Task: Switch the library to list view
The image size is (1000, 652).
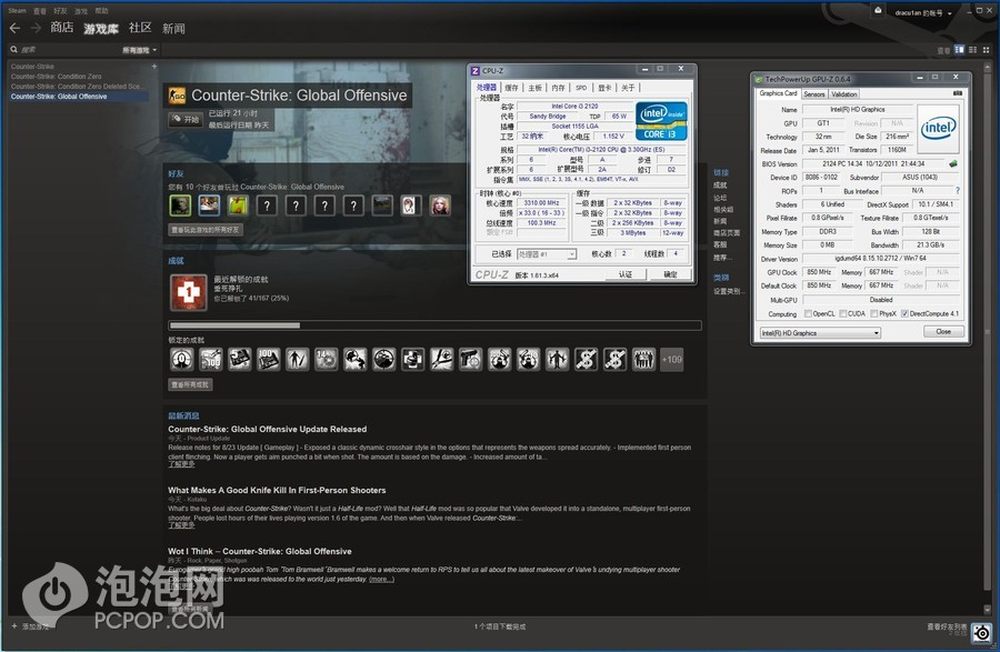Action: tap(973, 50)
